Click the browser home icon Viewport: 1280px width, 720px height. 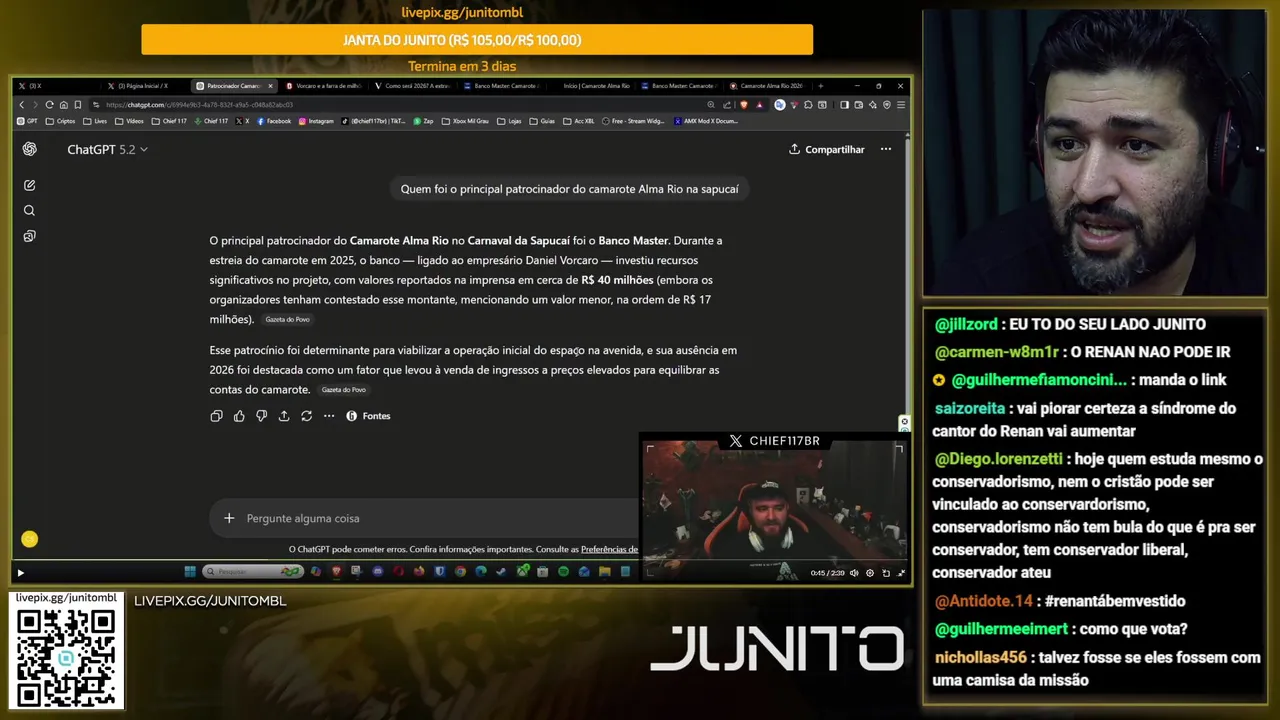[64, 105]
